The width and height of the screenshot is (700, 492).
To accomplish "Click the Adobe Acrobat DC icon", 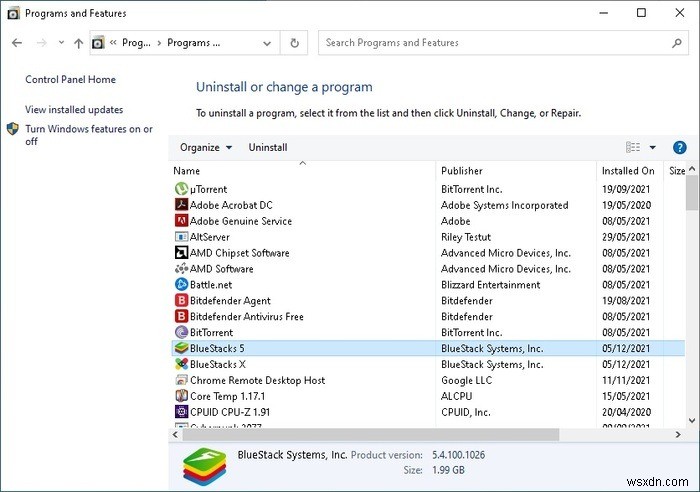I will coord(181,204).
